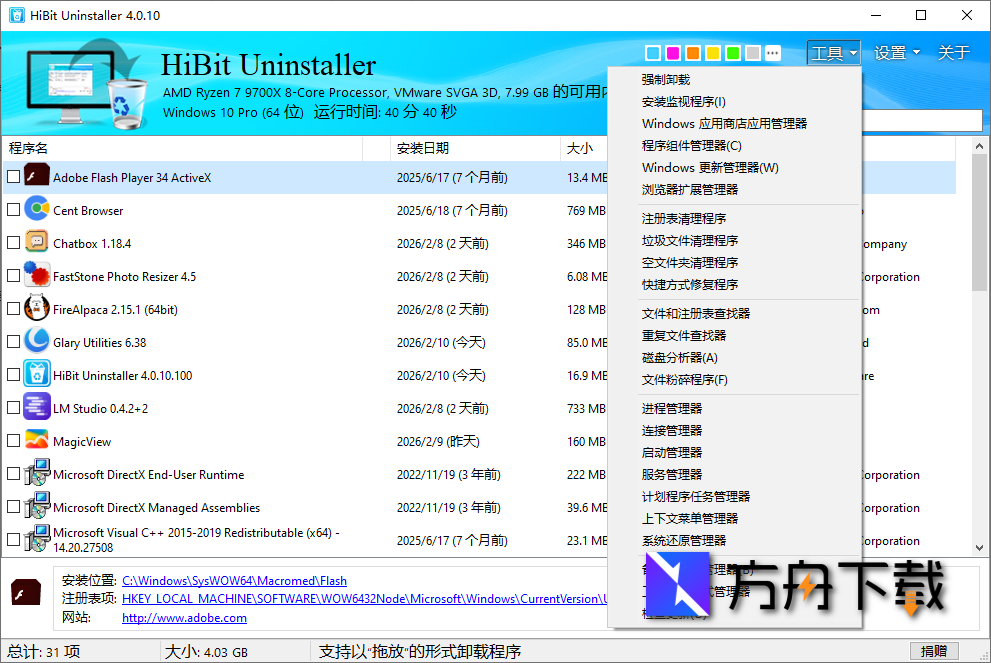Click the FireAlpaca icon in the list

pos(35,307)
